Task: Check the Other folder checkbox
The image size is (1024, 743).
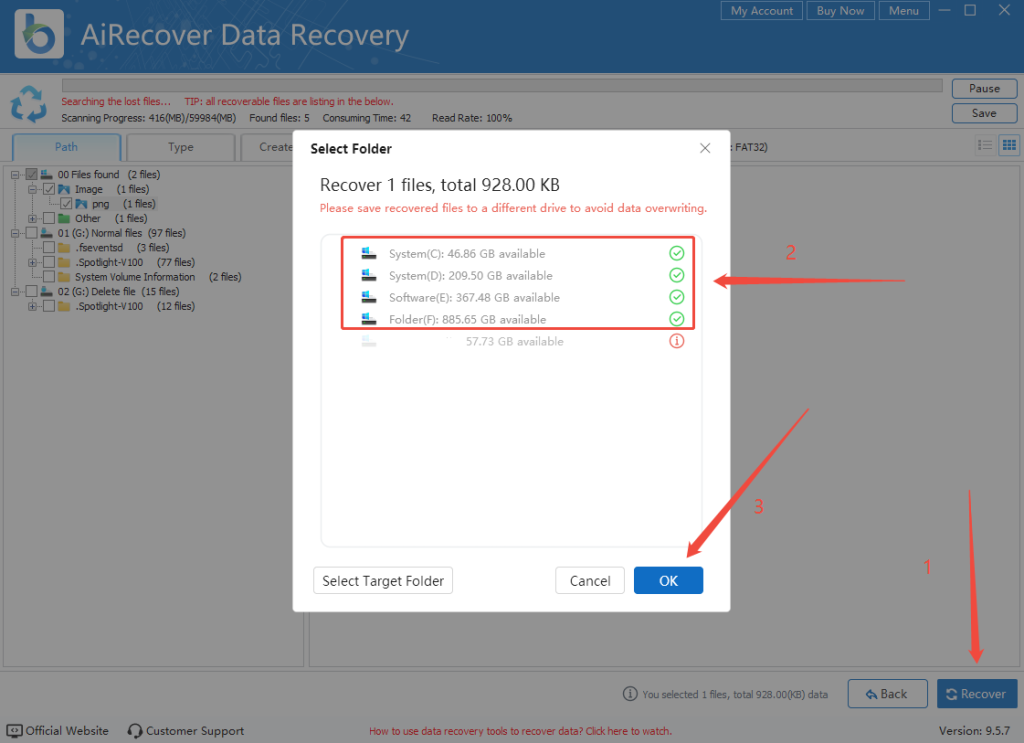Action: coord(48,218)
